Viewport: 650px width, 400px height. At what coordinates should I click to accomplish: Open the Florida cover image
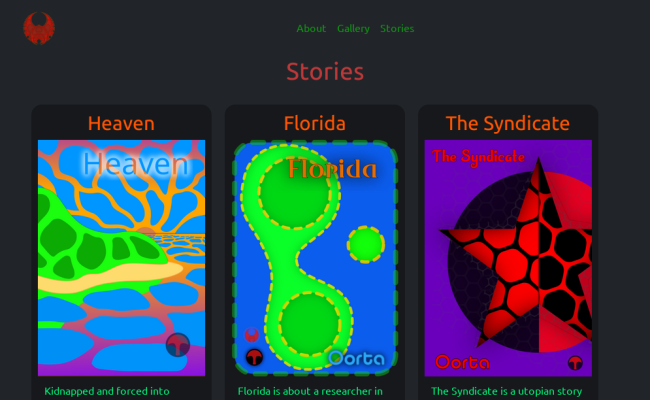pos(315,258)
